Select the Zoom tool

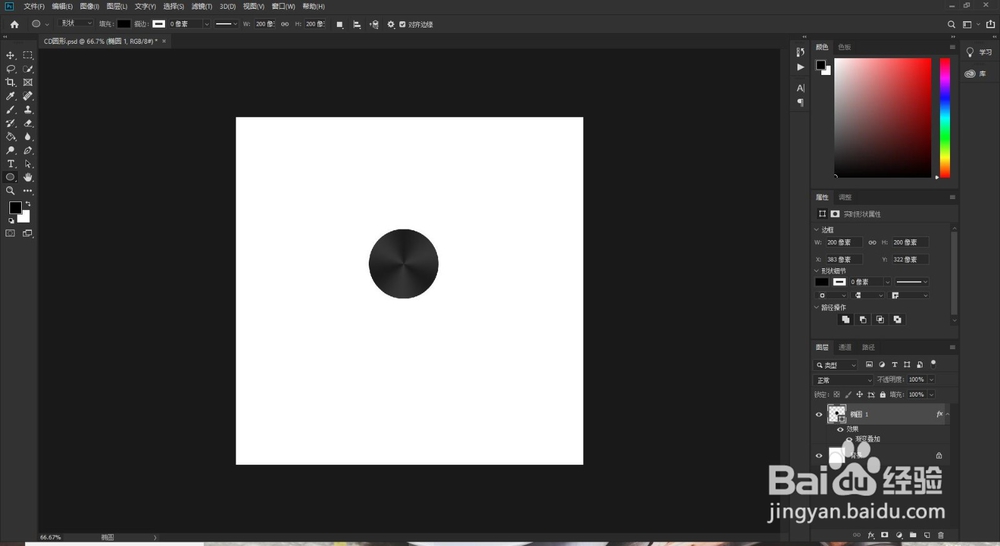click(x=10, y=191)
